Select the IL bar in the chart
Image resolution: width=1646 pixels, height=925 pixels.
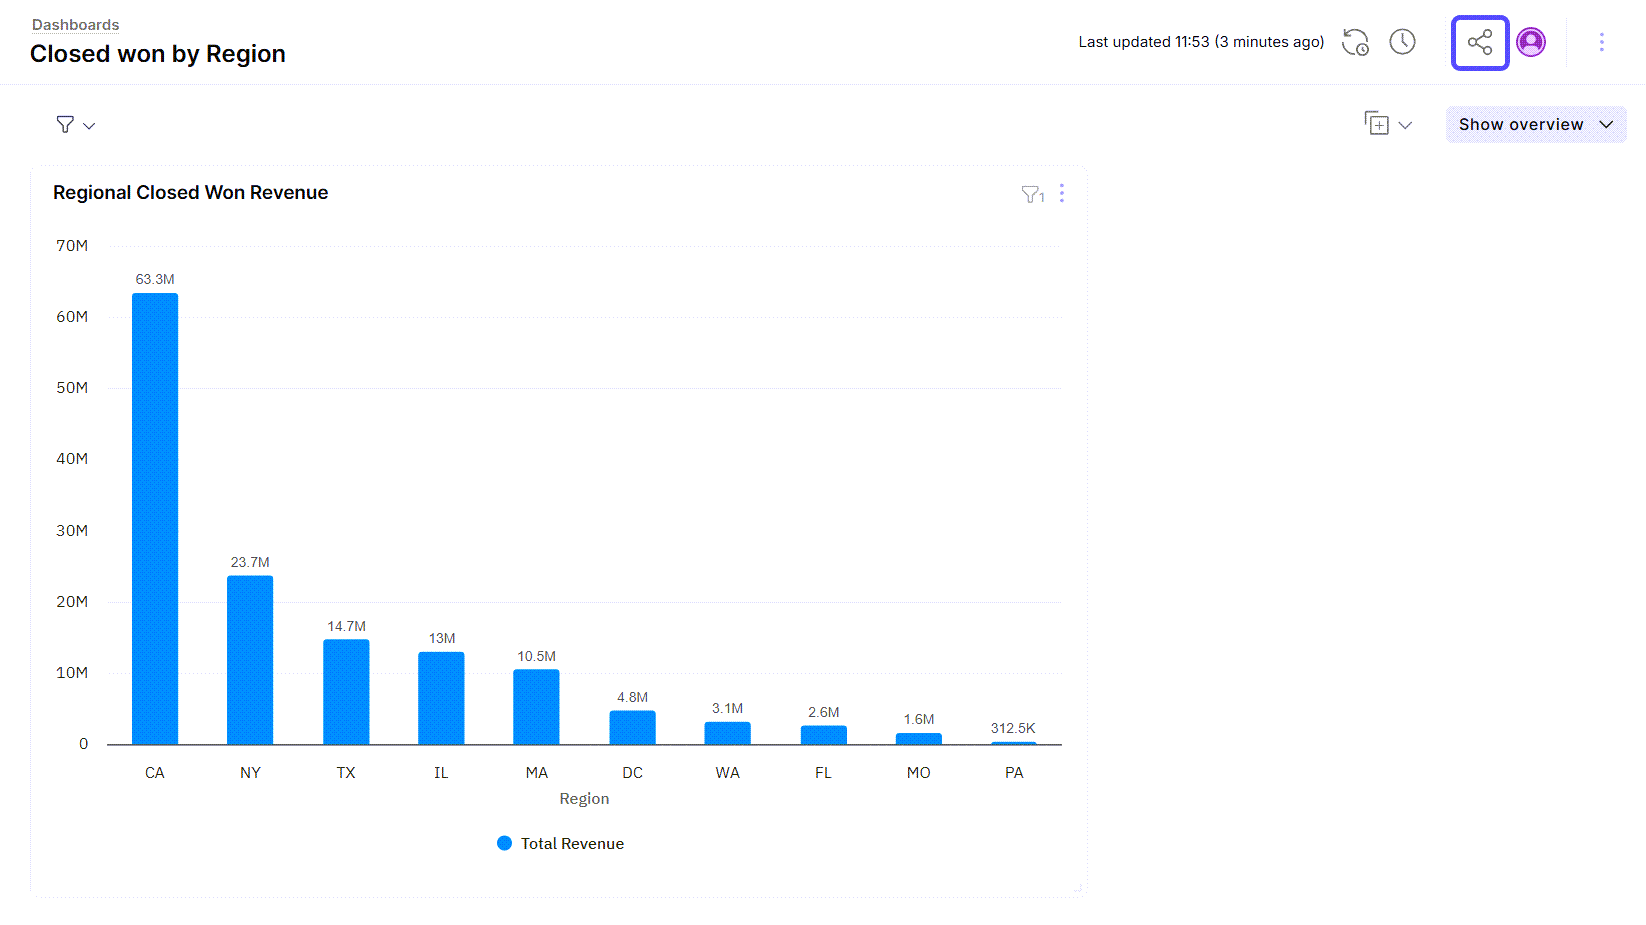tap(441, 698)
